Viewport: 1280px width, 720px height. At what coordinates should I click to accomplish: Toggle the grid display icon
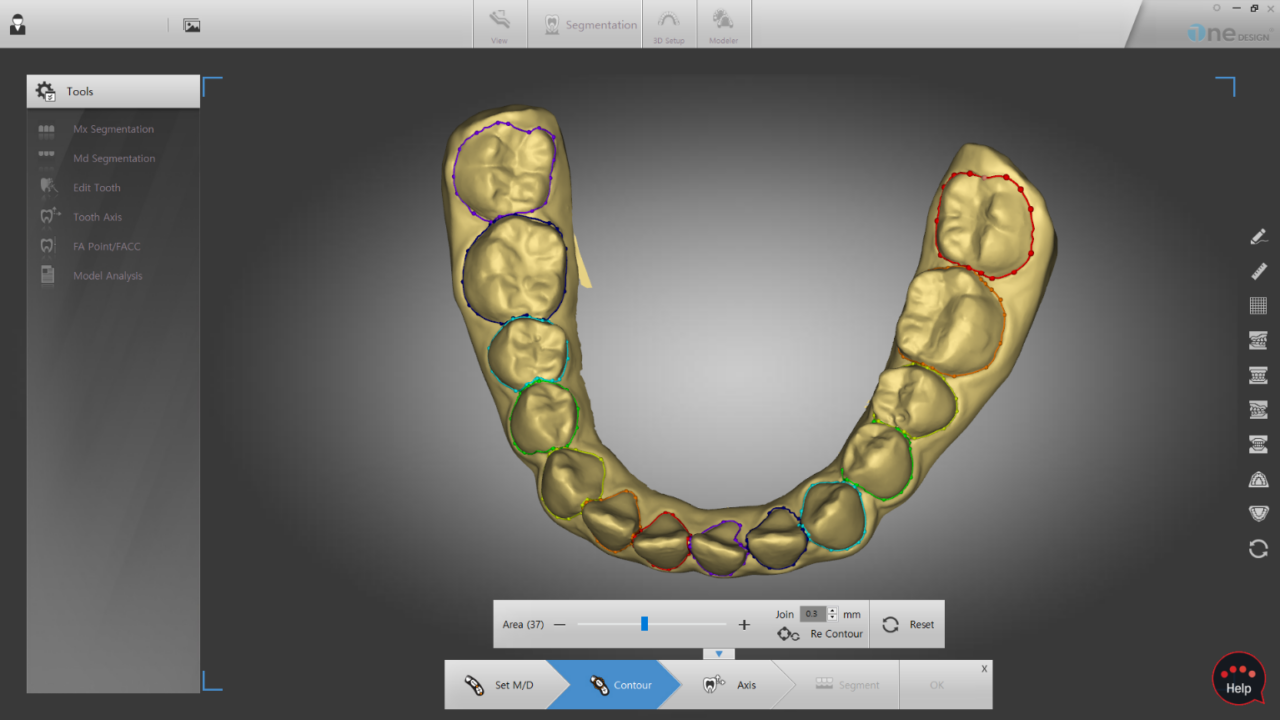coord(1258,305)
